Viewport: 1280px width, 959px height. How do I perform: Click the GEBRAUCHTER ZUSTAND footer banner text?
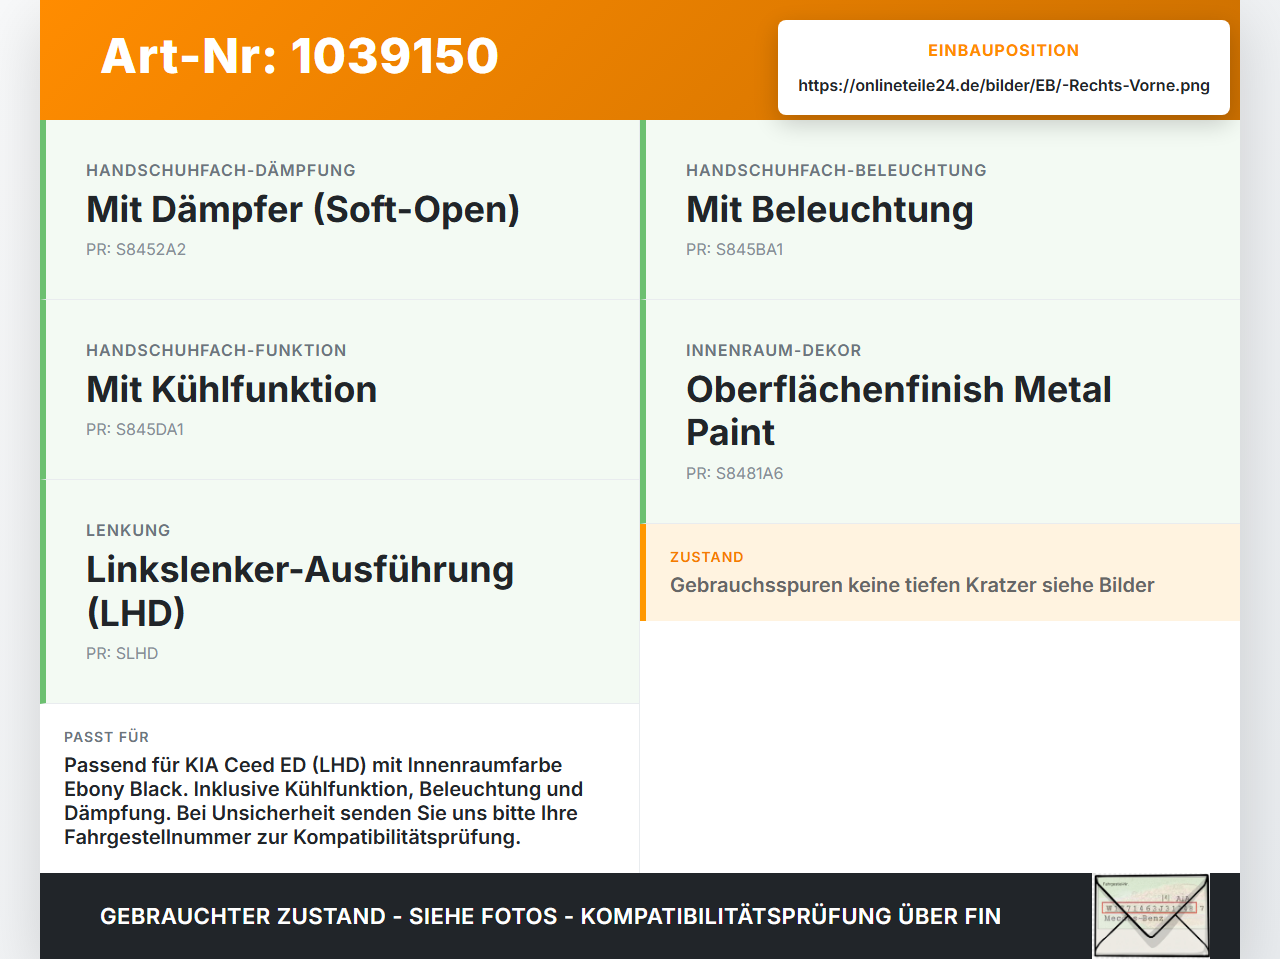point(550,916)
